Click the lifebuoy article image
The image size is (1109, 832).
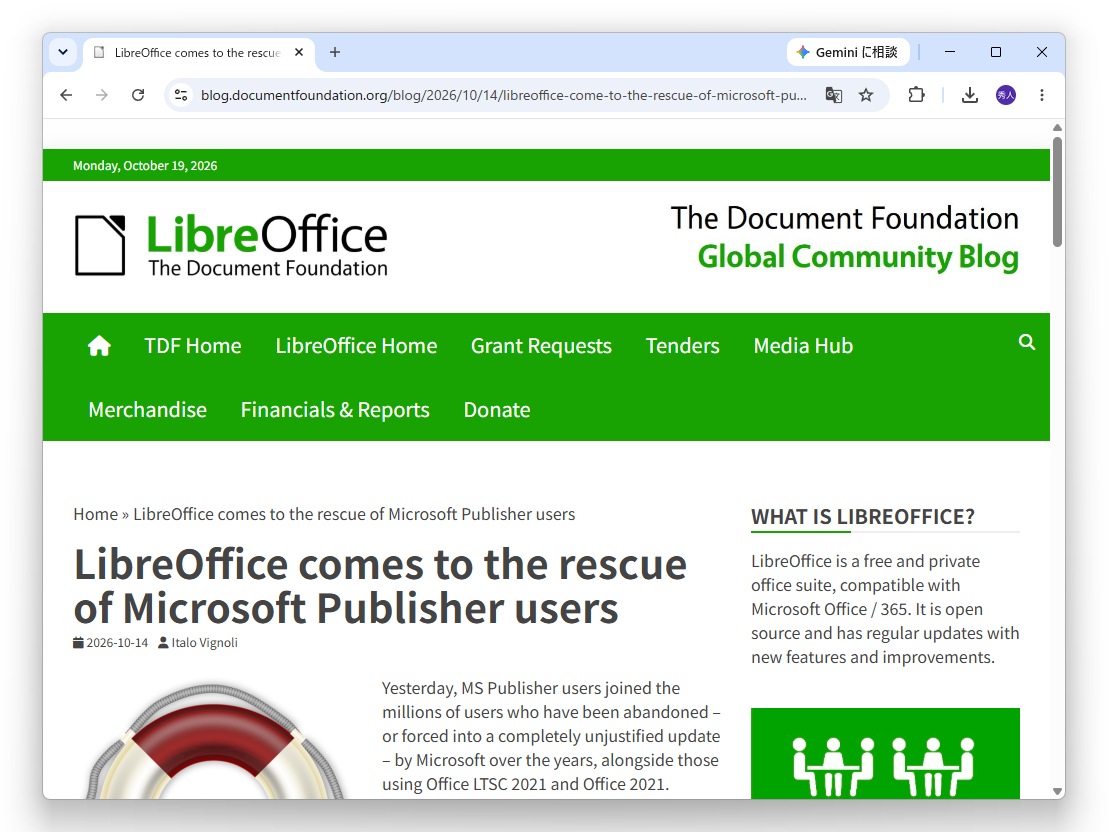click(x=214, y=740)
